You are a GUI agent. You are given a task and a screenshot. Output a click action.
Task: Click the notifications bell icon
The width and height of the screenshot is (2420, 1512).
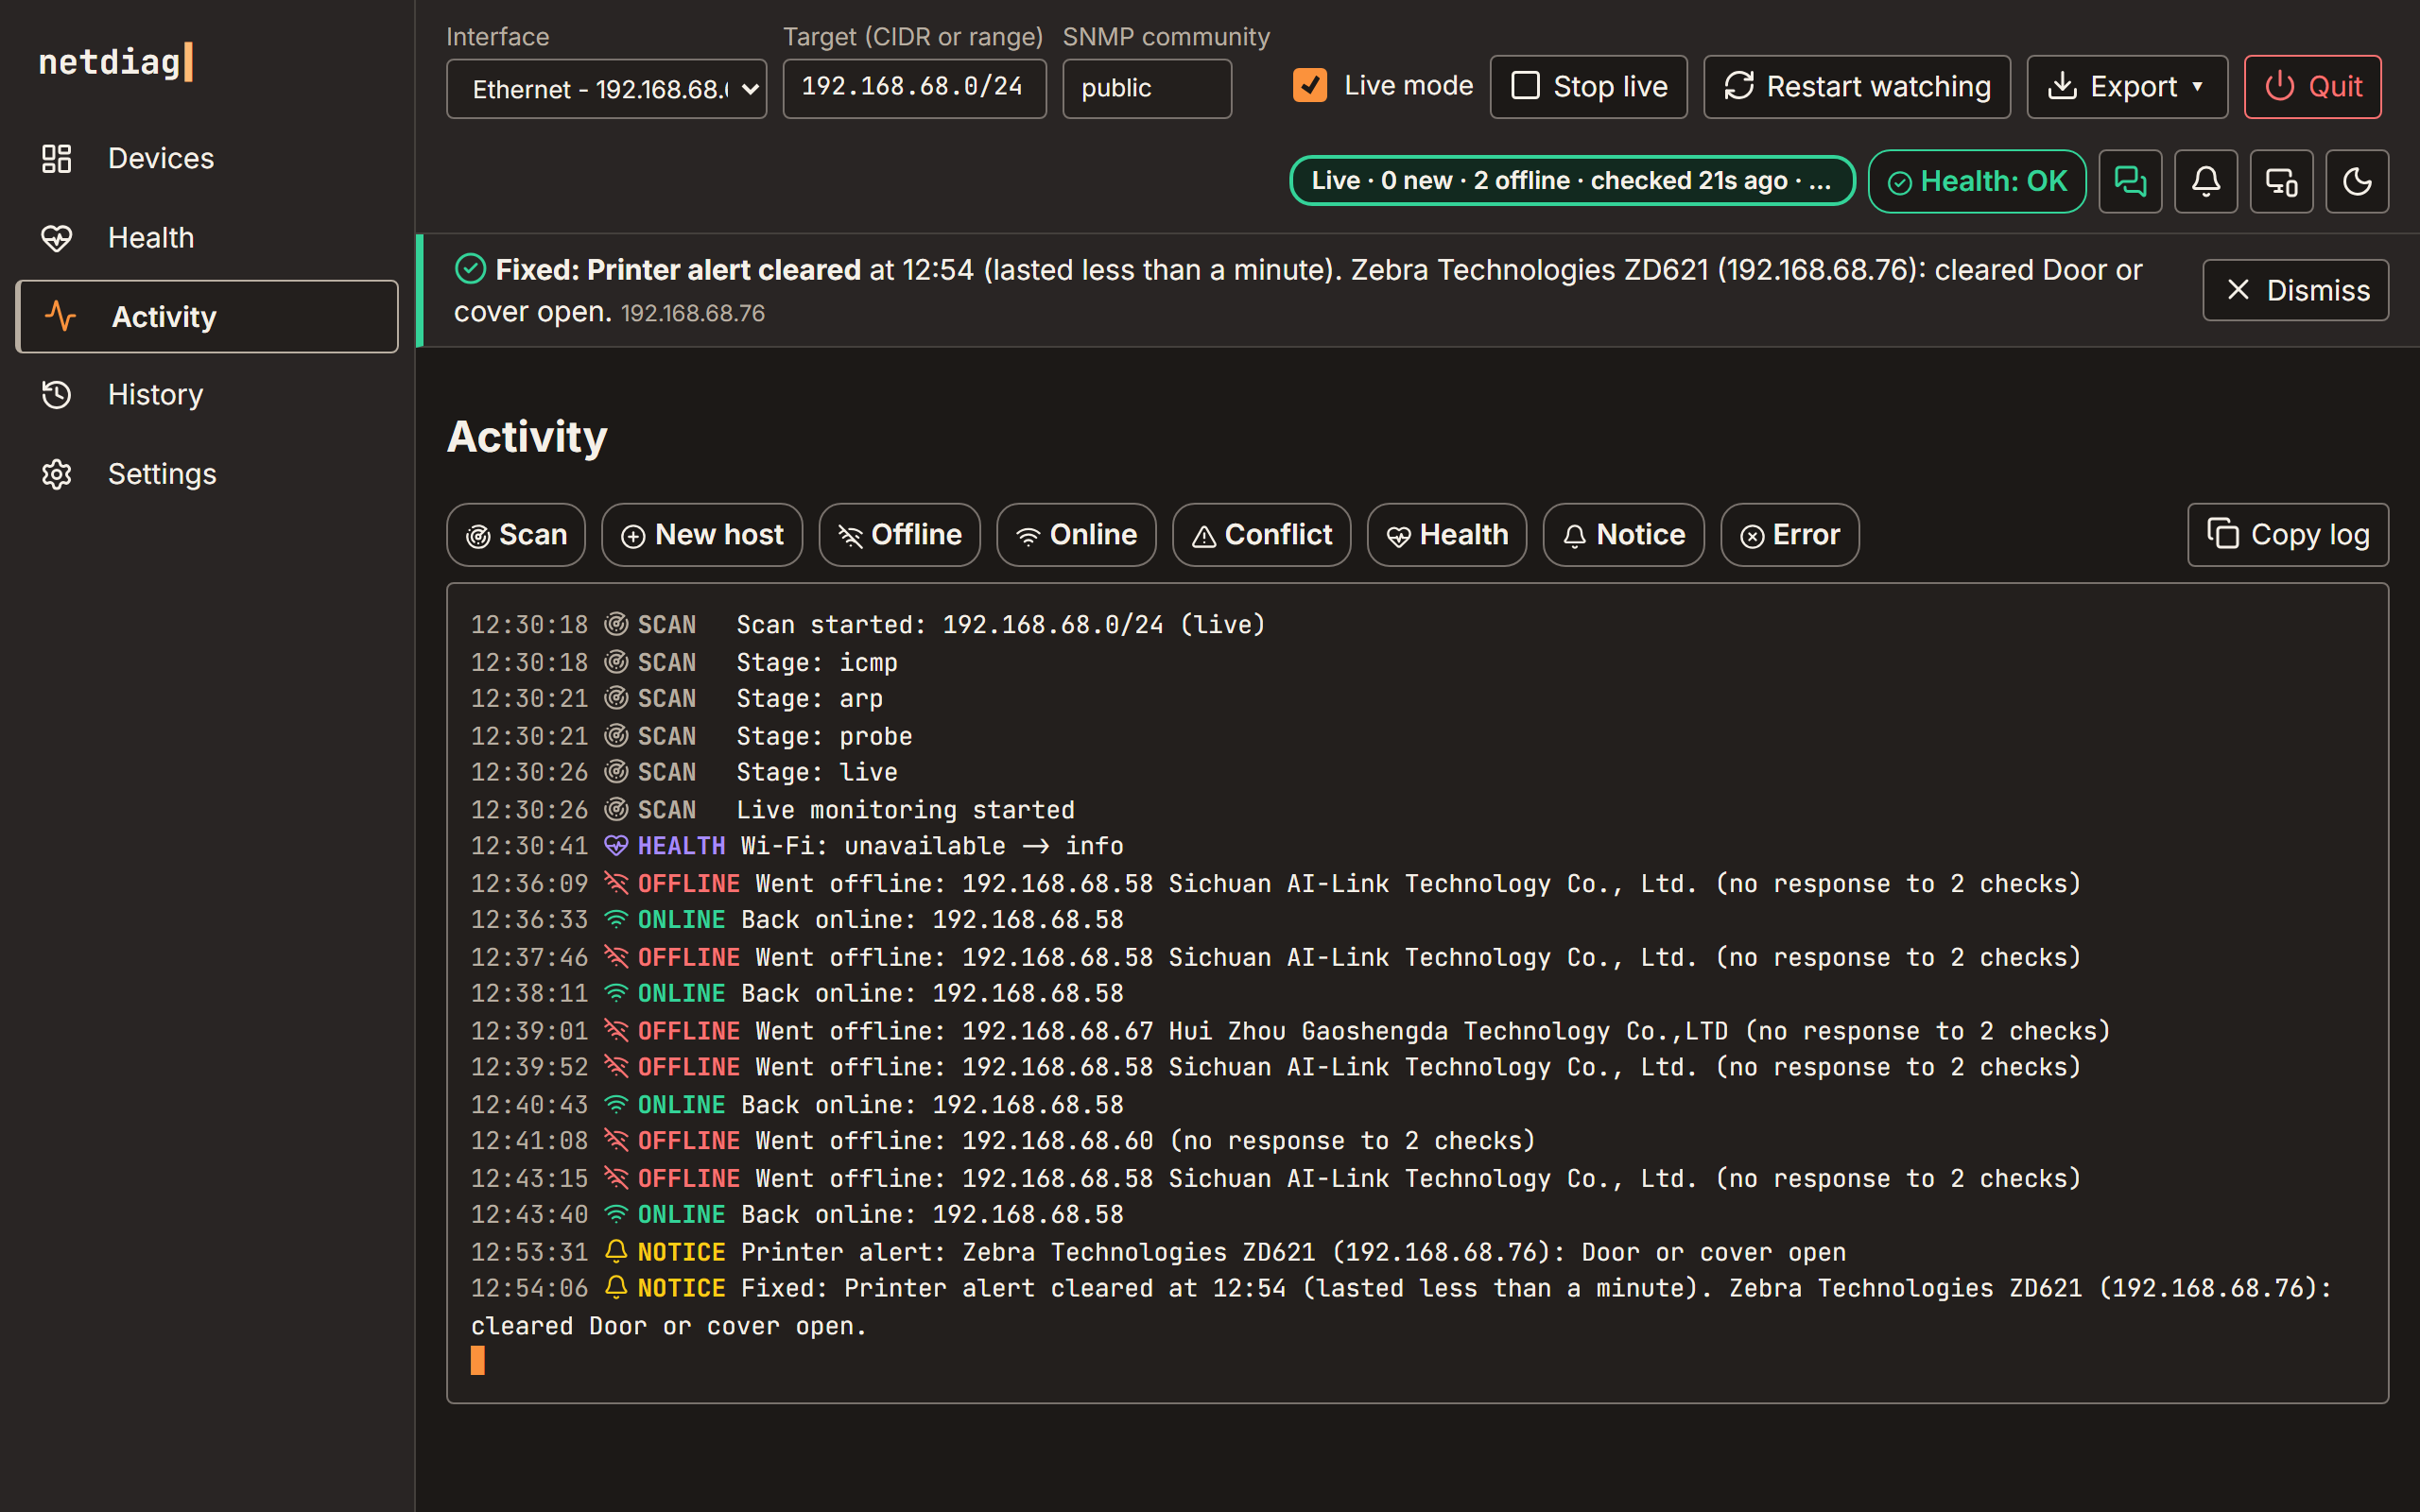(x=2205, y=181)
